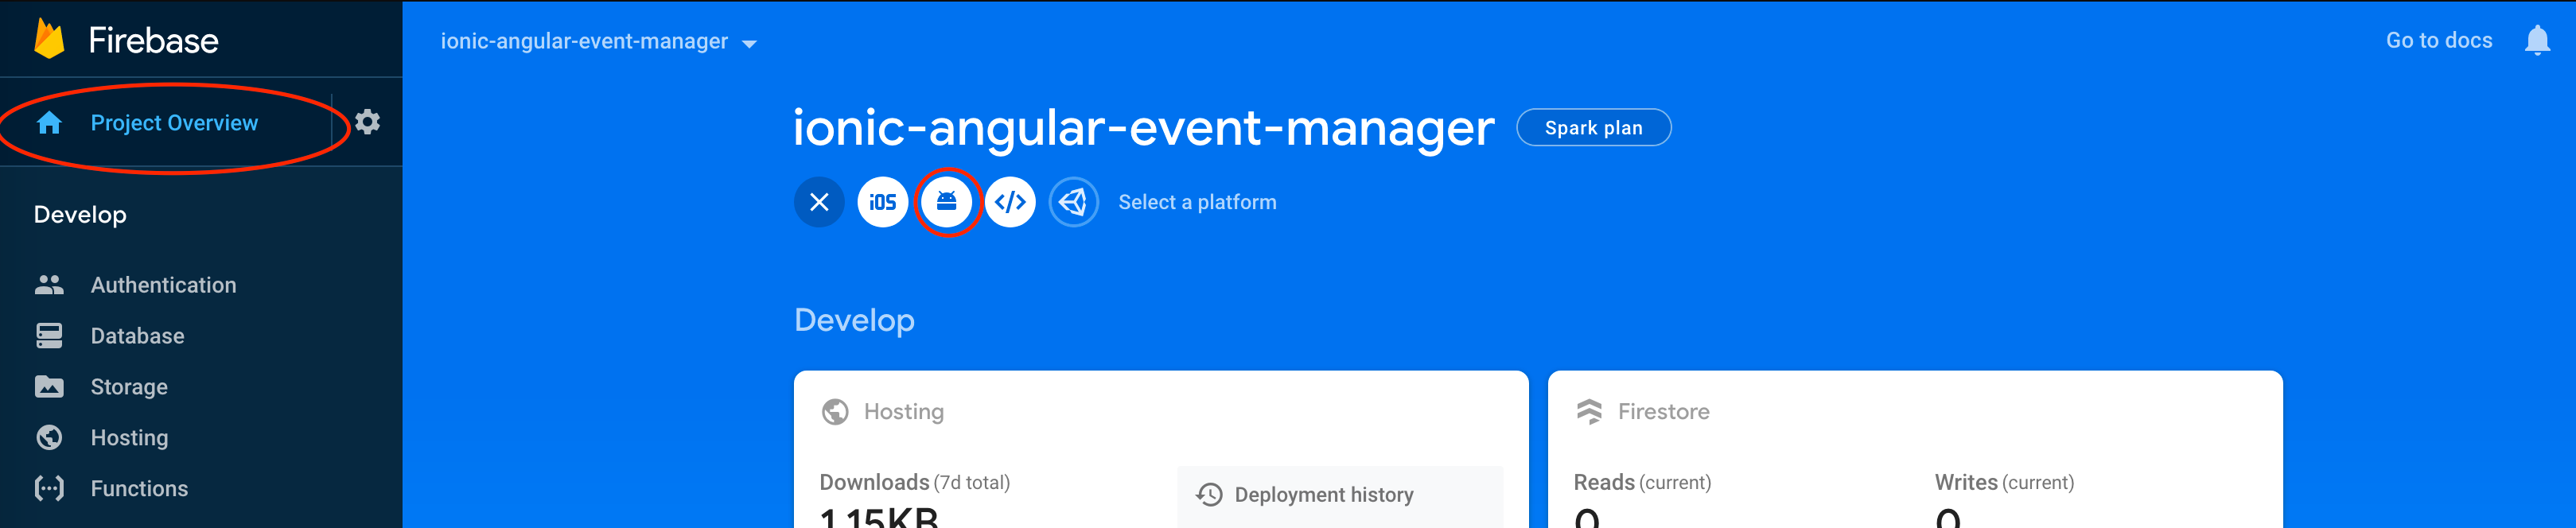The height and width of the screenshot is (528, 2576).
Task: Open the Authentication section
Action: (x=163, y=284)
